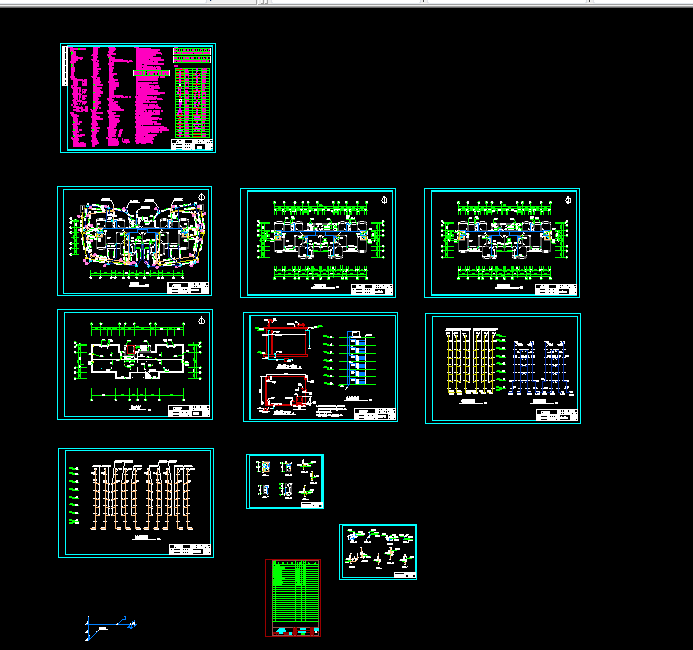Select sheet with red rectangular room plans

point(320,367)
